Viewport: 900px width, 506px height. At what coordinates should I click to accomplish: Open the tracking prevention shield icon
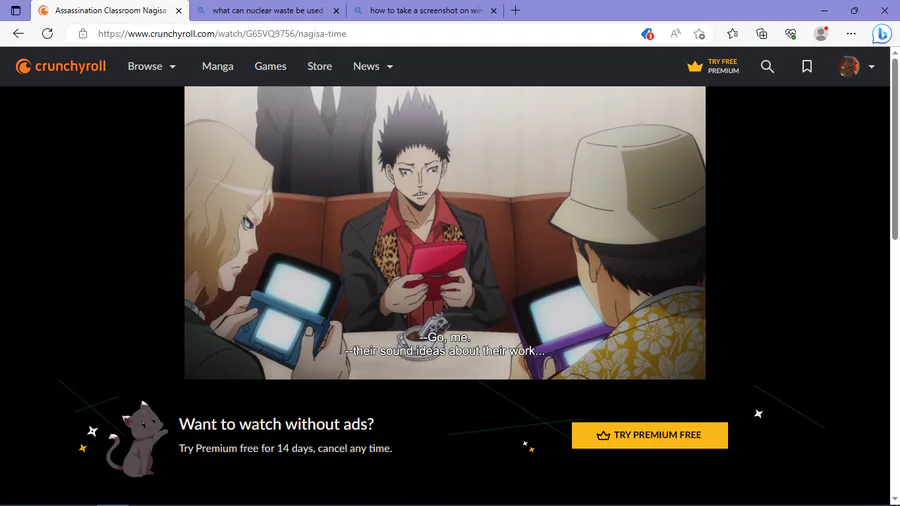click(647, 34)
